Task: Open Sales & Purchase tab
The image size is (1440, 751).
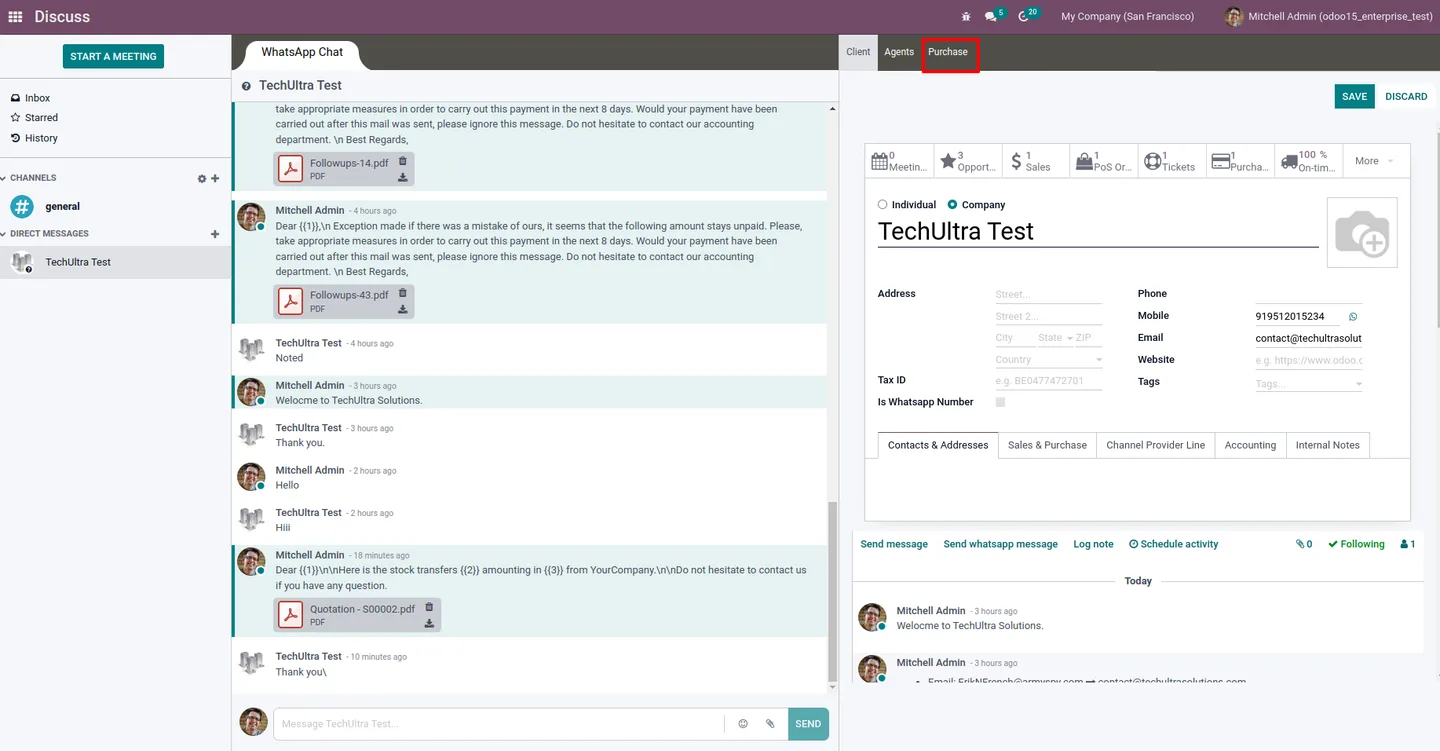Action: [x=1047, y=445]
